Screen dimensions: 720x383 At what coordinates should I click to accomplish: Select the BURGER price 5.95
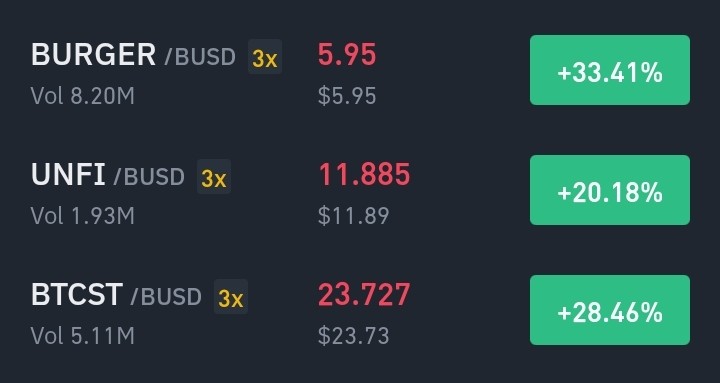[x=347, y=55]
